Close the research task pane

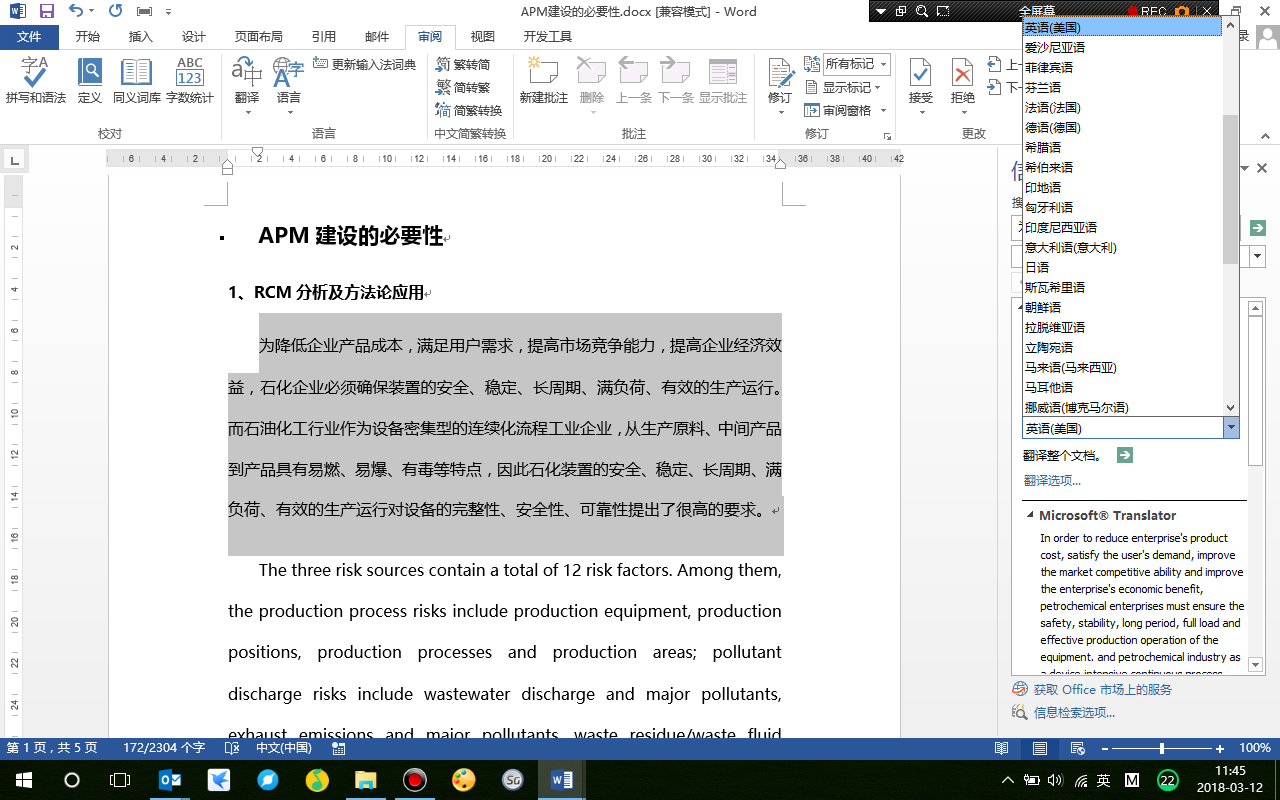(x=1262, y=168)
